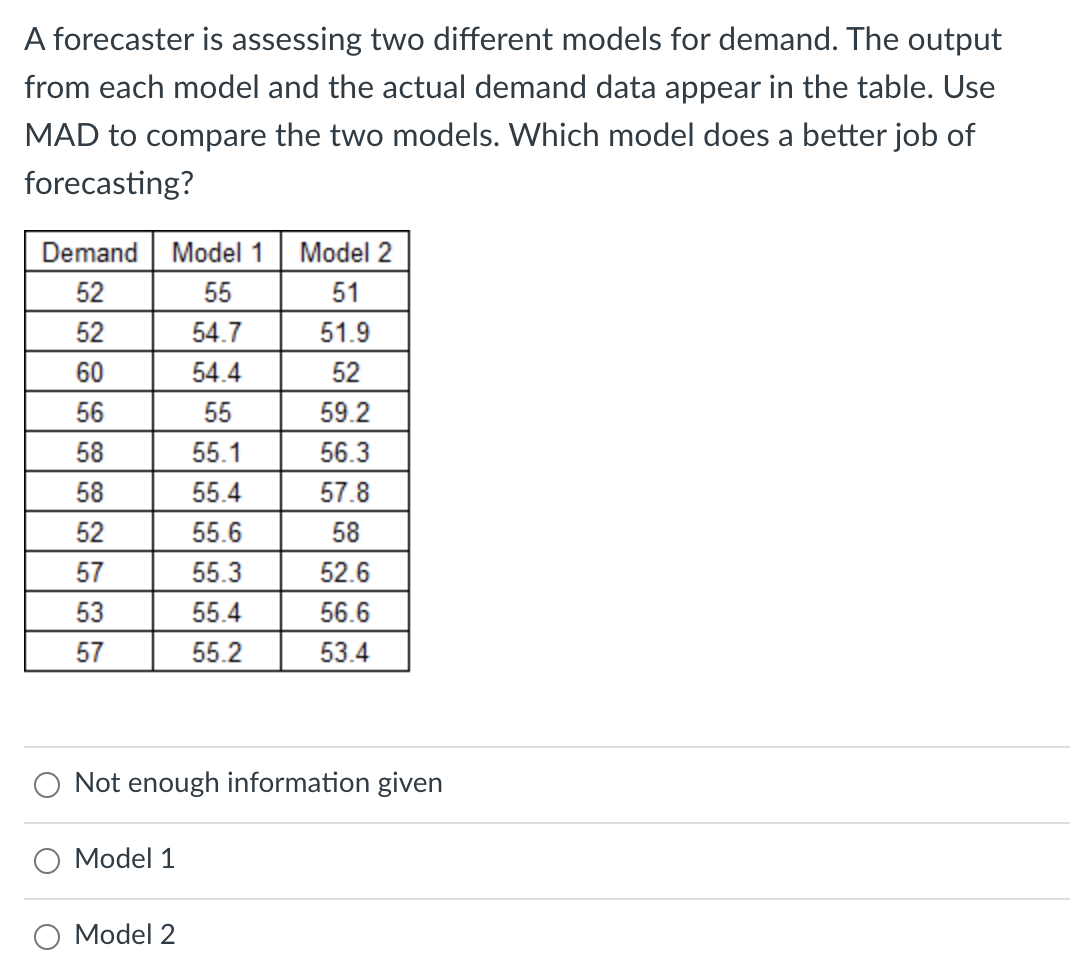This screenshot has width=1088, height=974.
Task: Select the 'Model 2' radio button
Action: 46,936
